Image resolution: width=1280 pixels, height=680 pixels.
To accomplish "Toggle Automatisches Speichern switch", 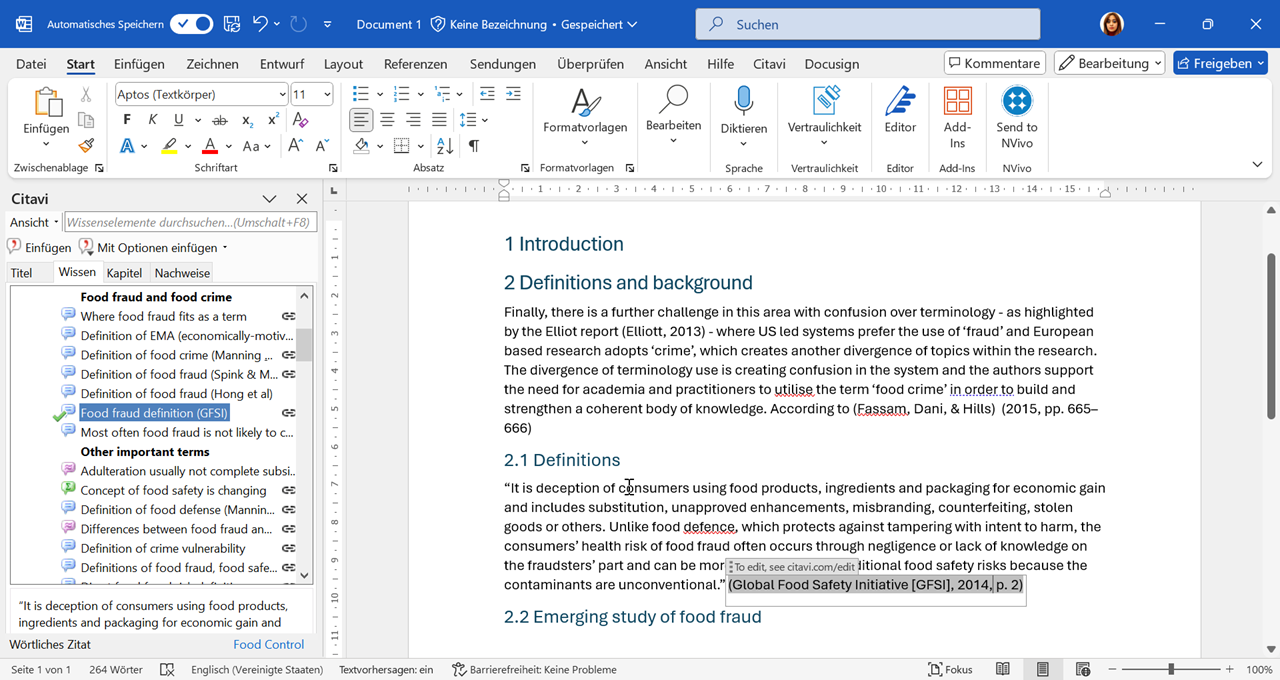I will [190, 24].
